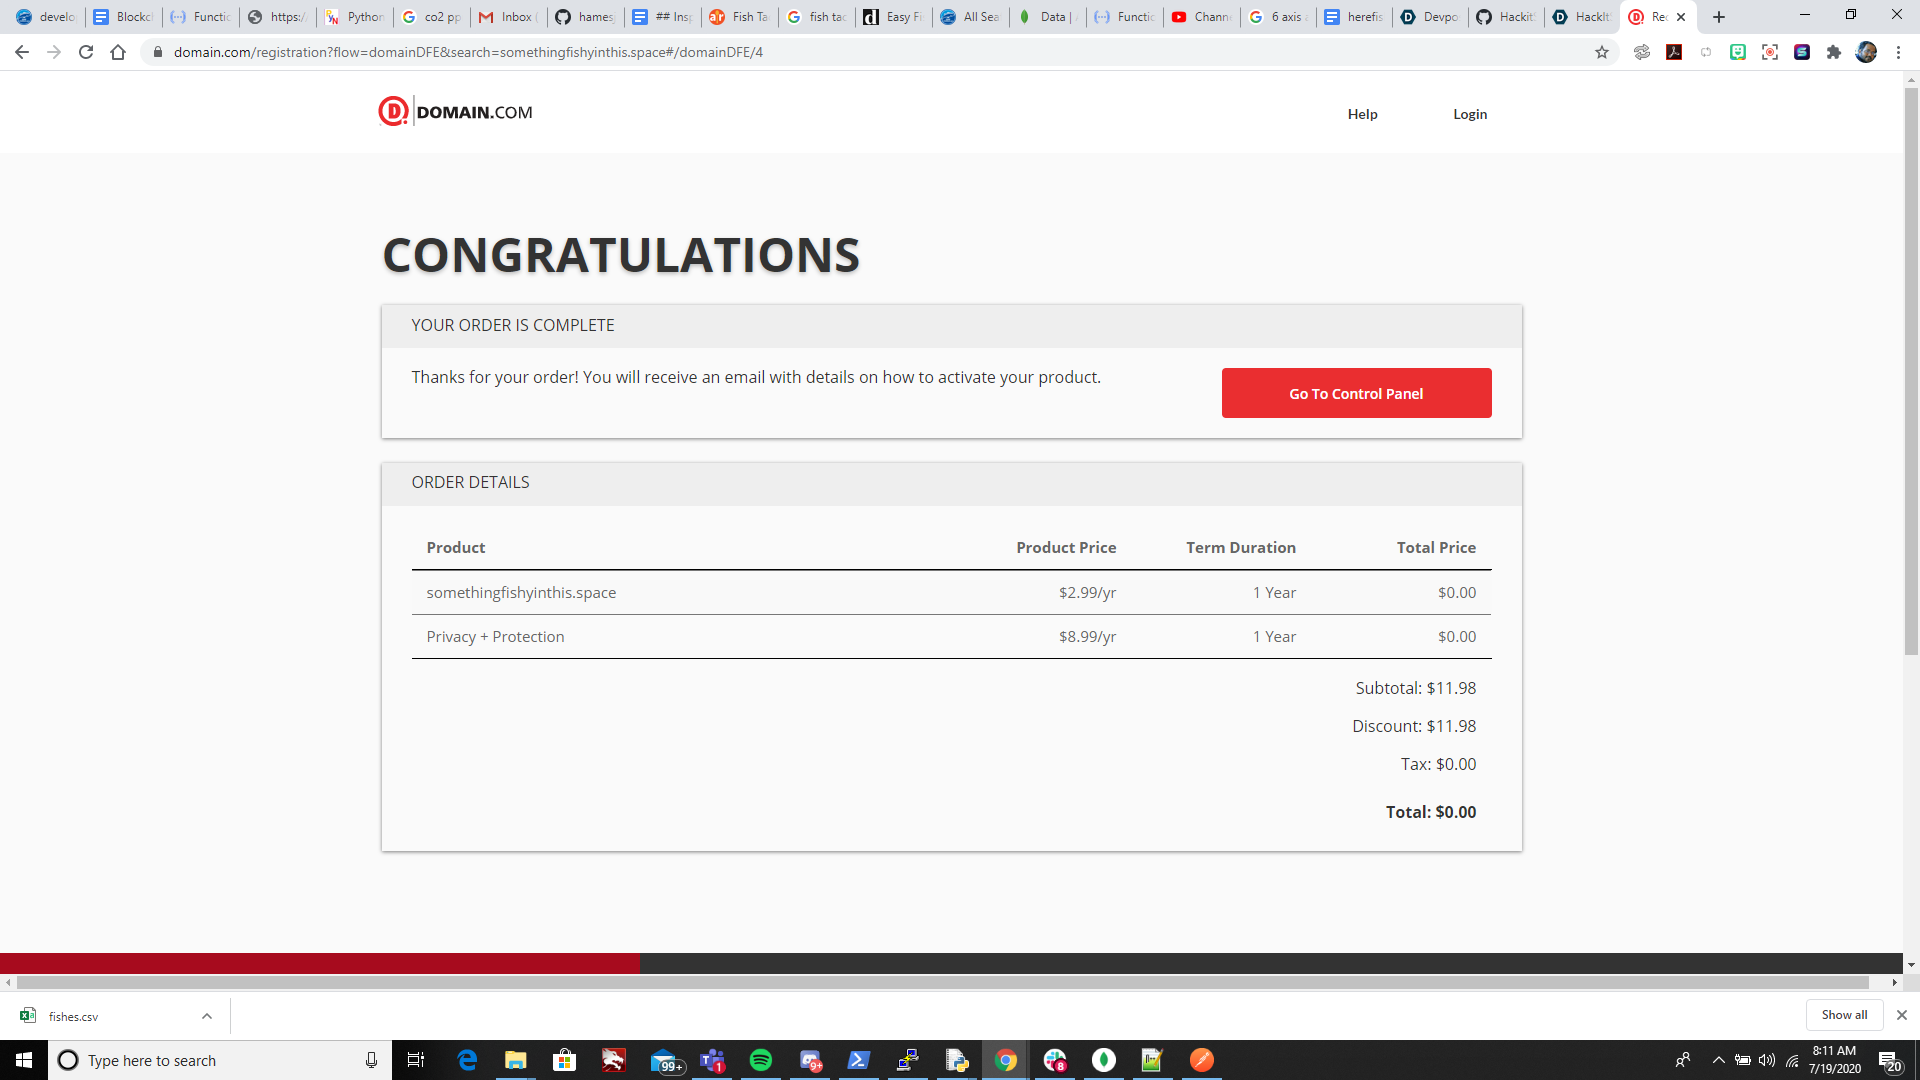Open Chrome three-dot menu
This screenshot has height=1080, width=1920.
coord(1898,52)
